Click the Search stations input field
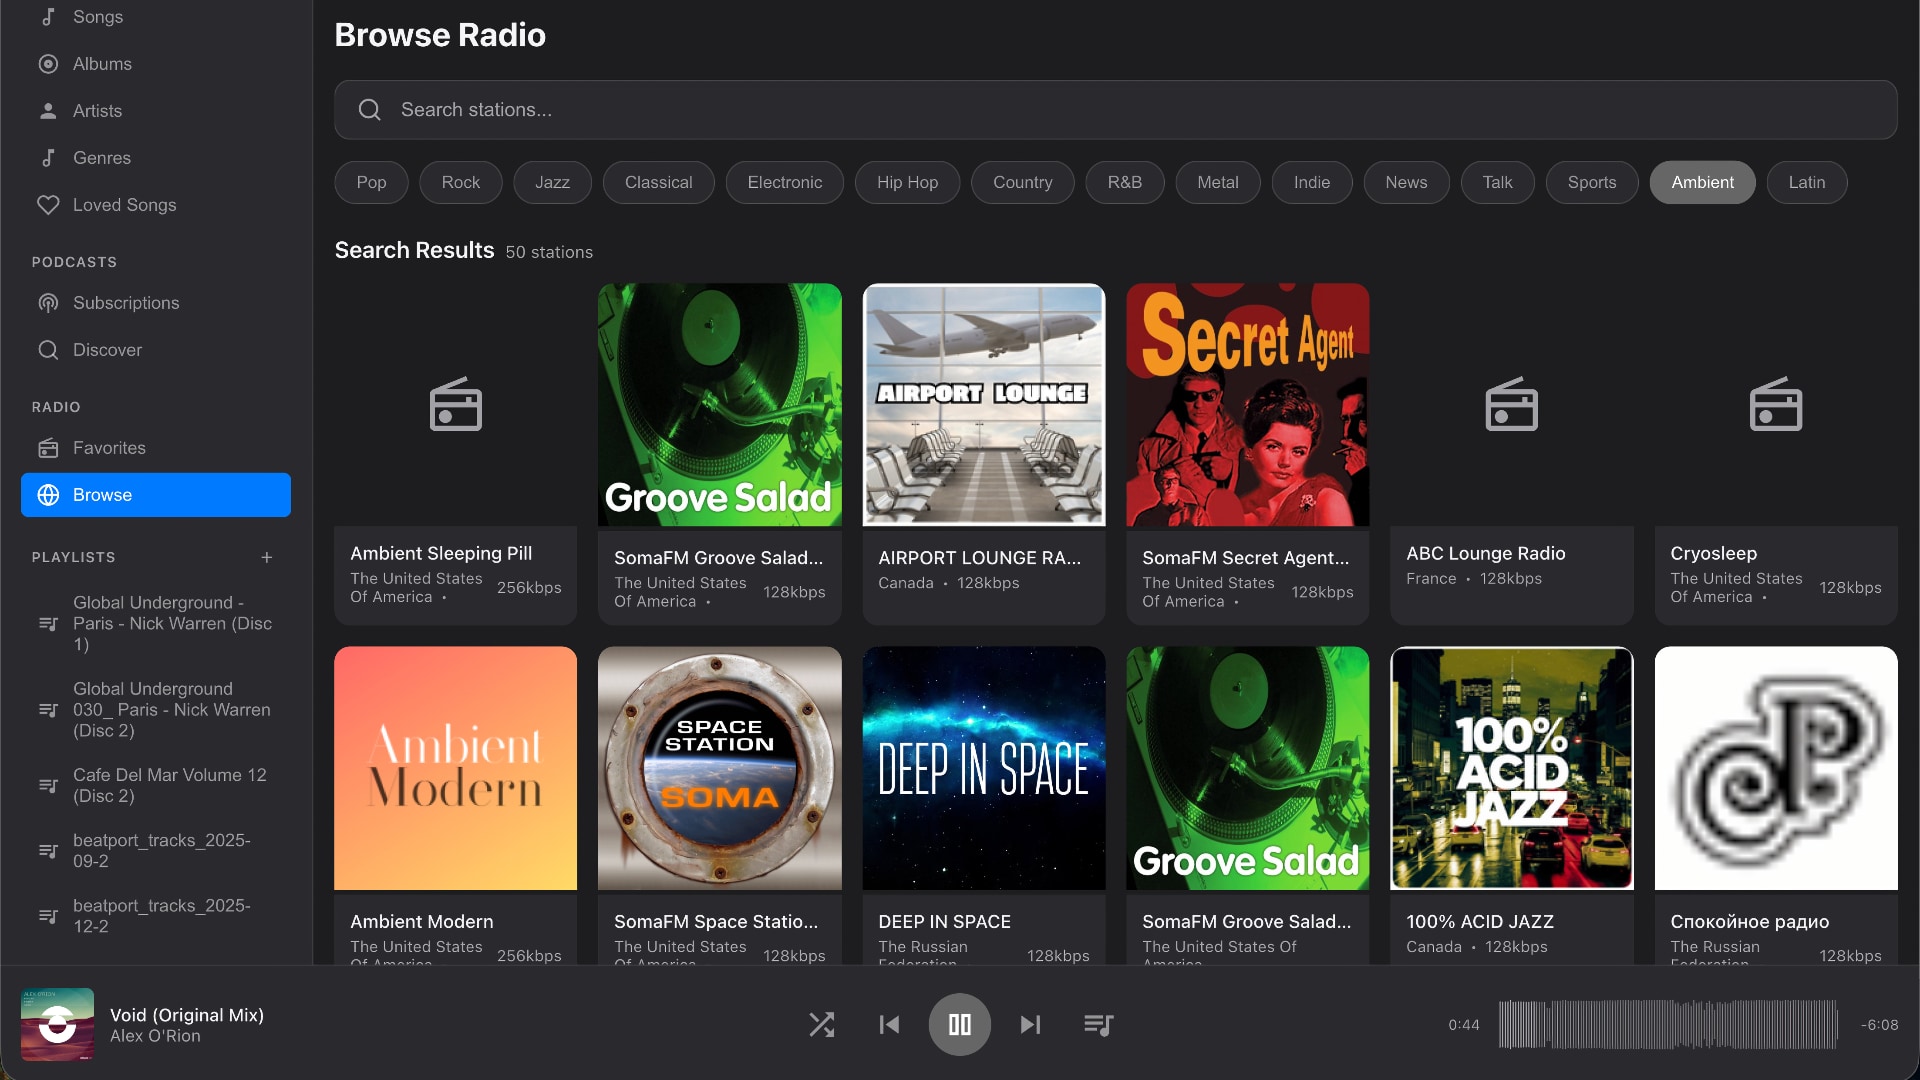1920x1080 pixels. coord(1115,110)
